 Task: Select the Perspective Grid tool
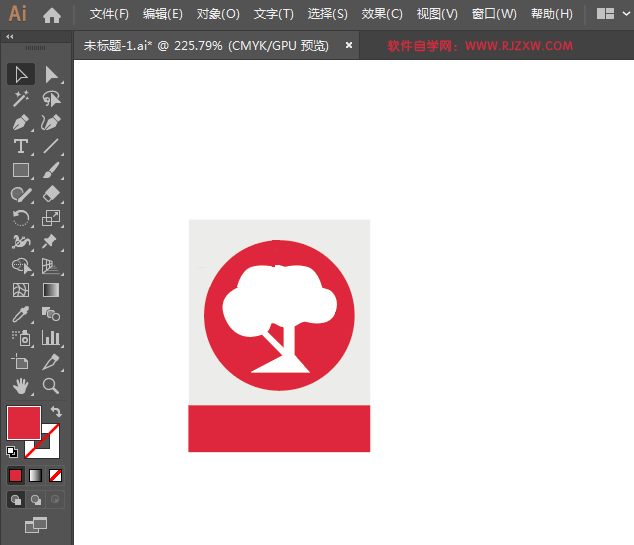[x=51, y=266]
